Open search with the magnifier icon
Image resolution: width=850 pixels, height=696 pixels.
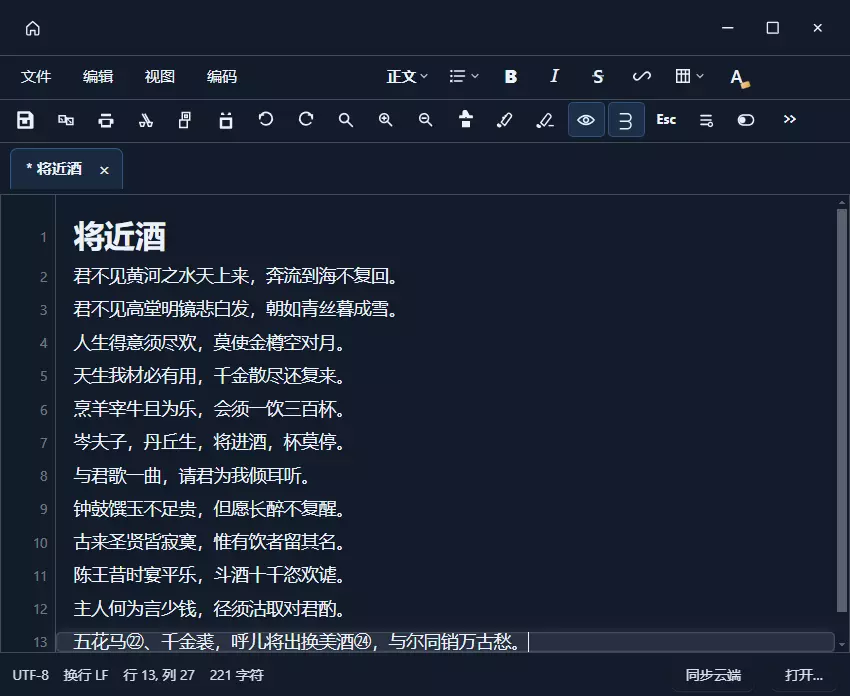pyautogui.click(x=346, y=120)
